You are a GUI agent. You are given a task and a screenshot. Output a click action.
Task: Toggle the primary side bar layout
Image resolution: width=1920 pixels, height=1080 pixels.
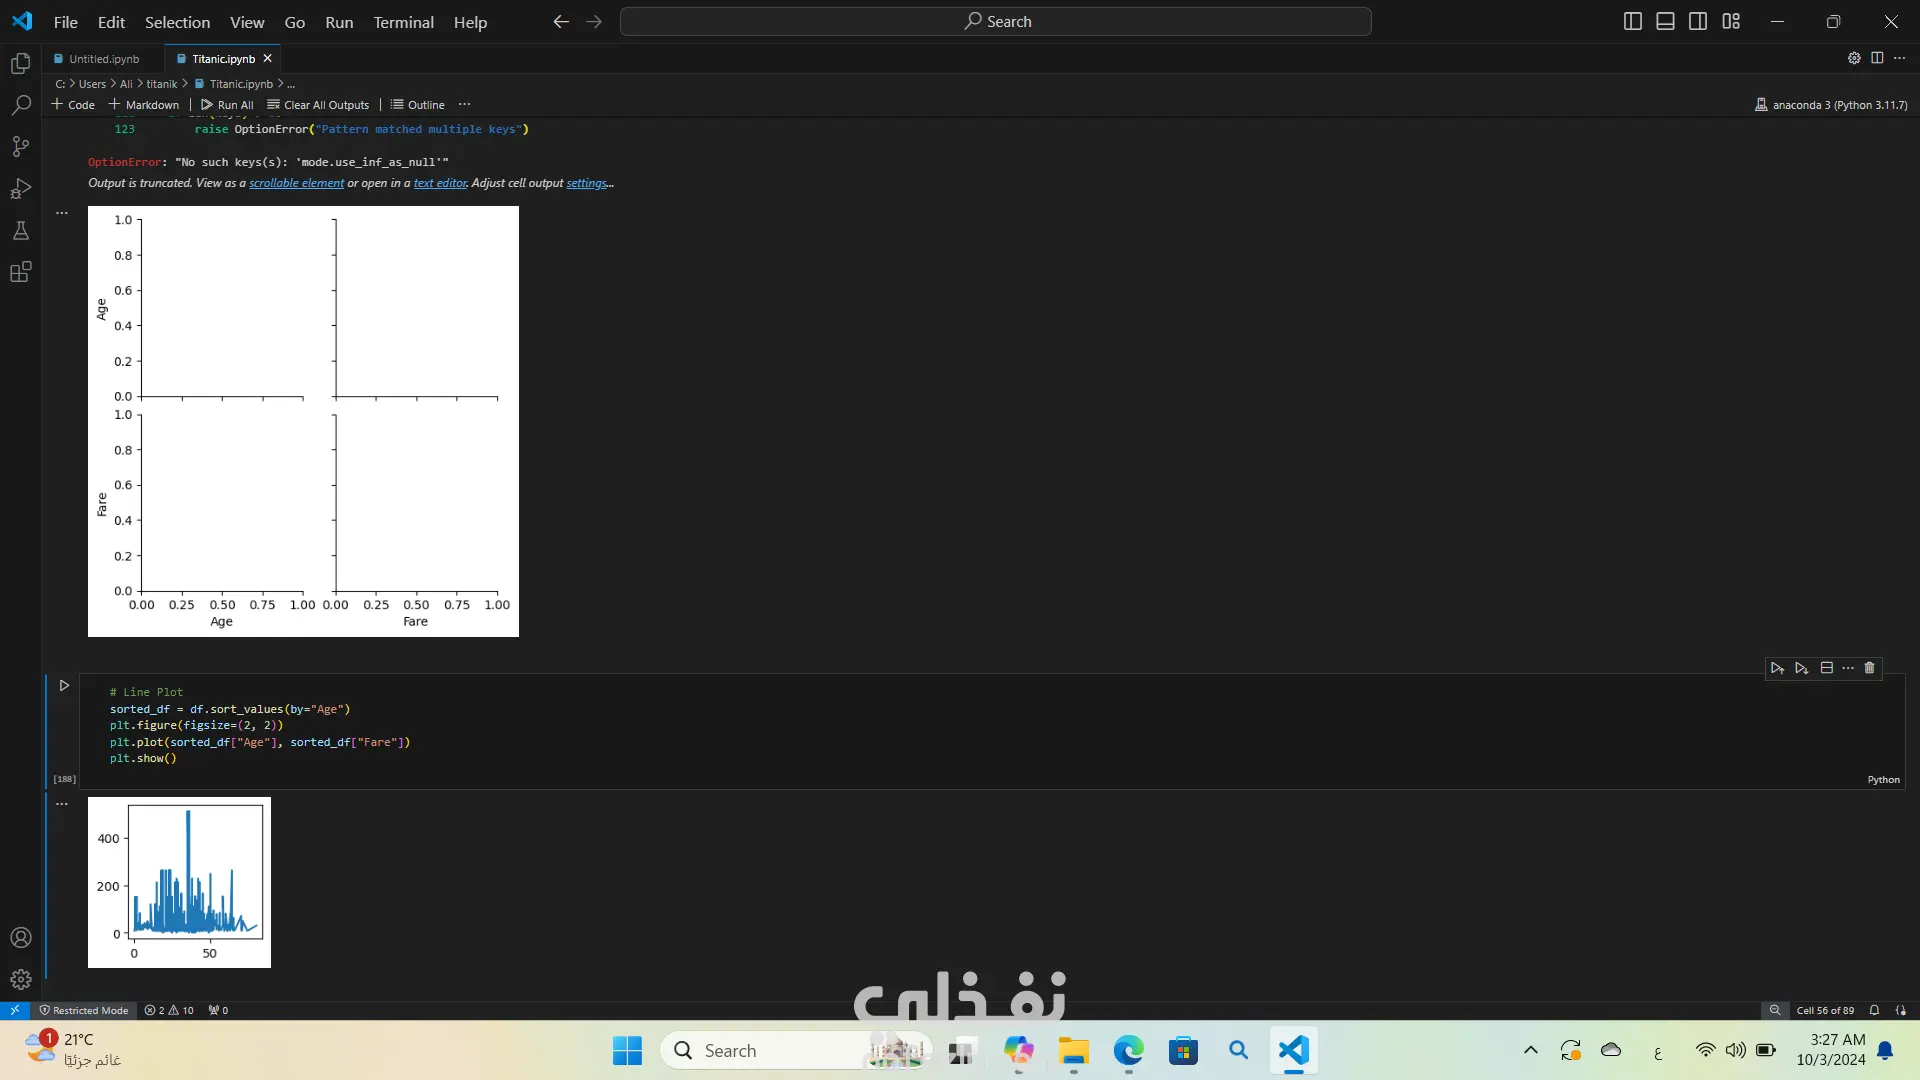[x=1632, y=22]
